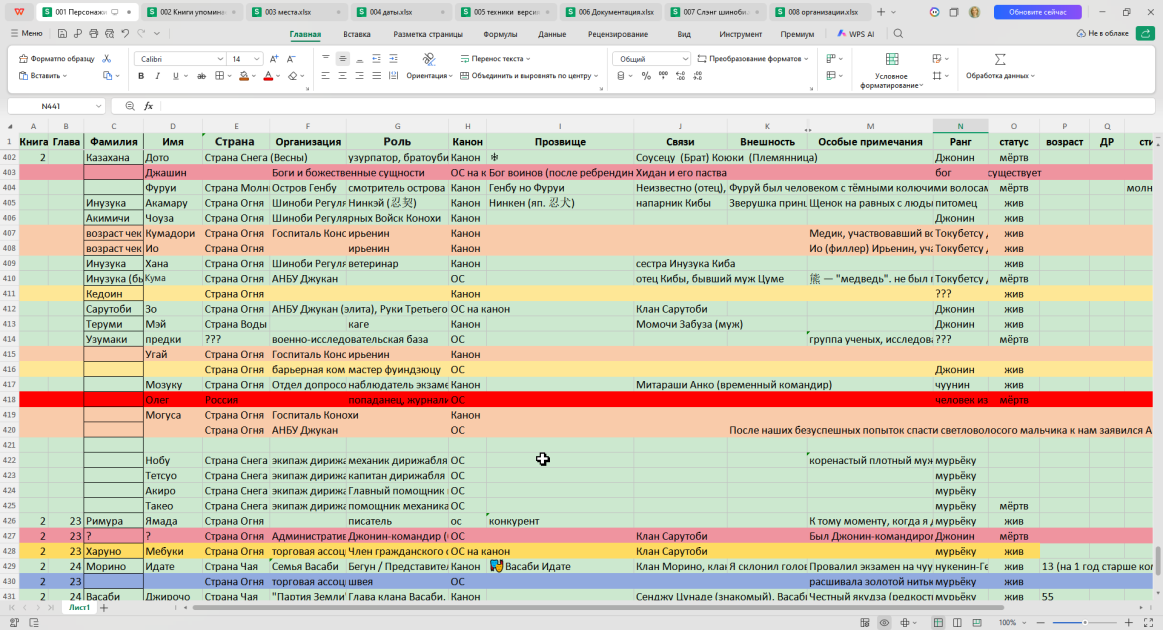Align cell text right

tap(359, 76)
